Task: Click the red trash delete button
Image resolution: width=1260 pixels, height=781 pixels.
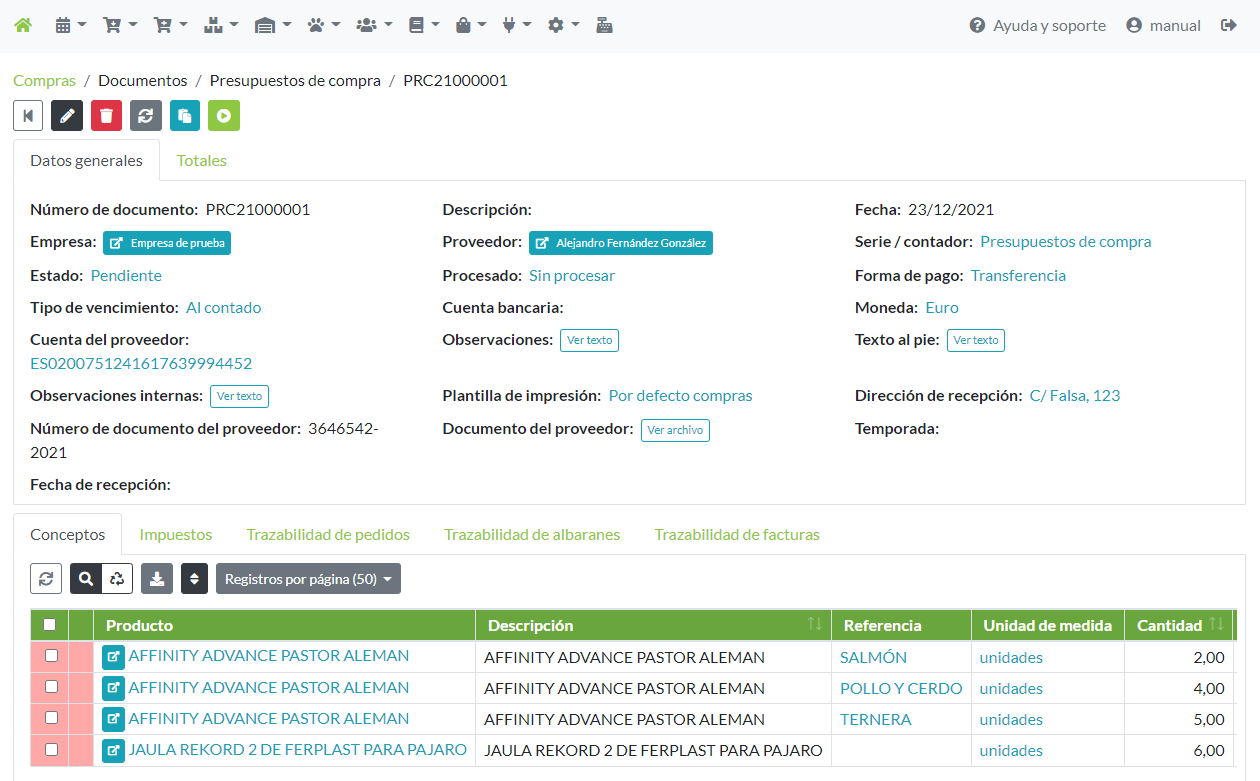Action: 106,116
